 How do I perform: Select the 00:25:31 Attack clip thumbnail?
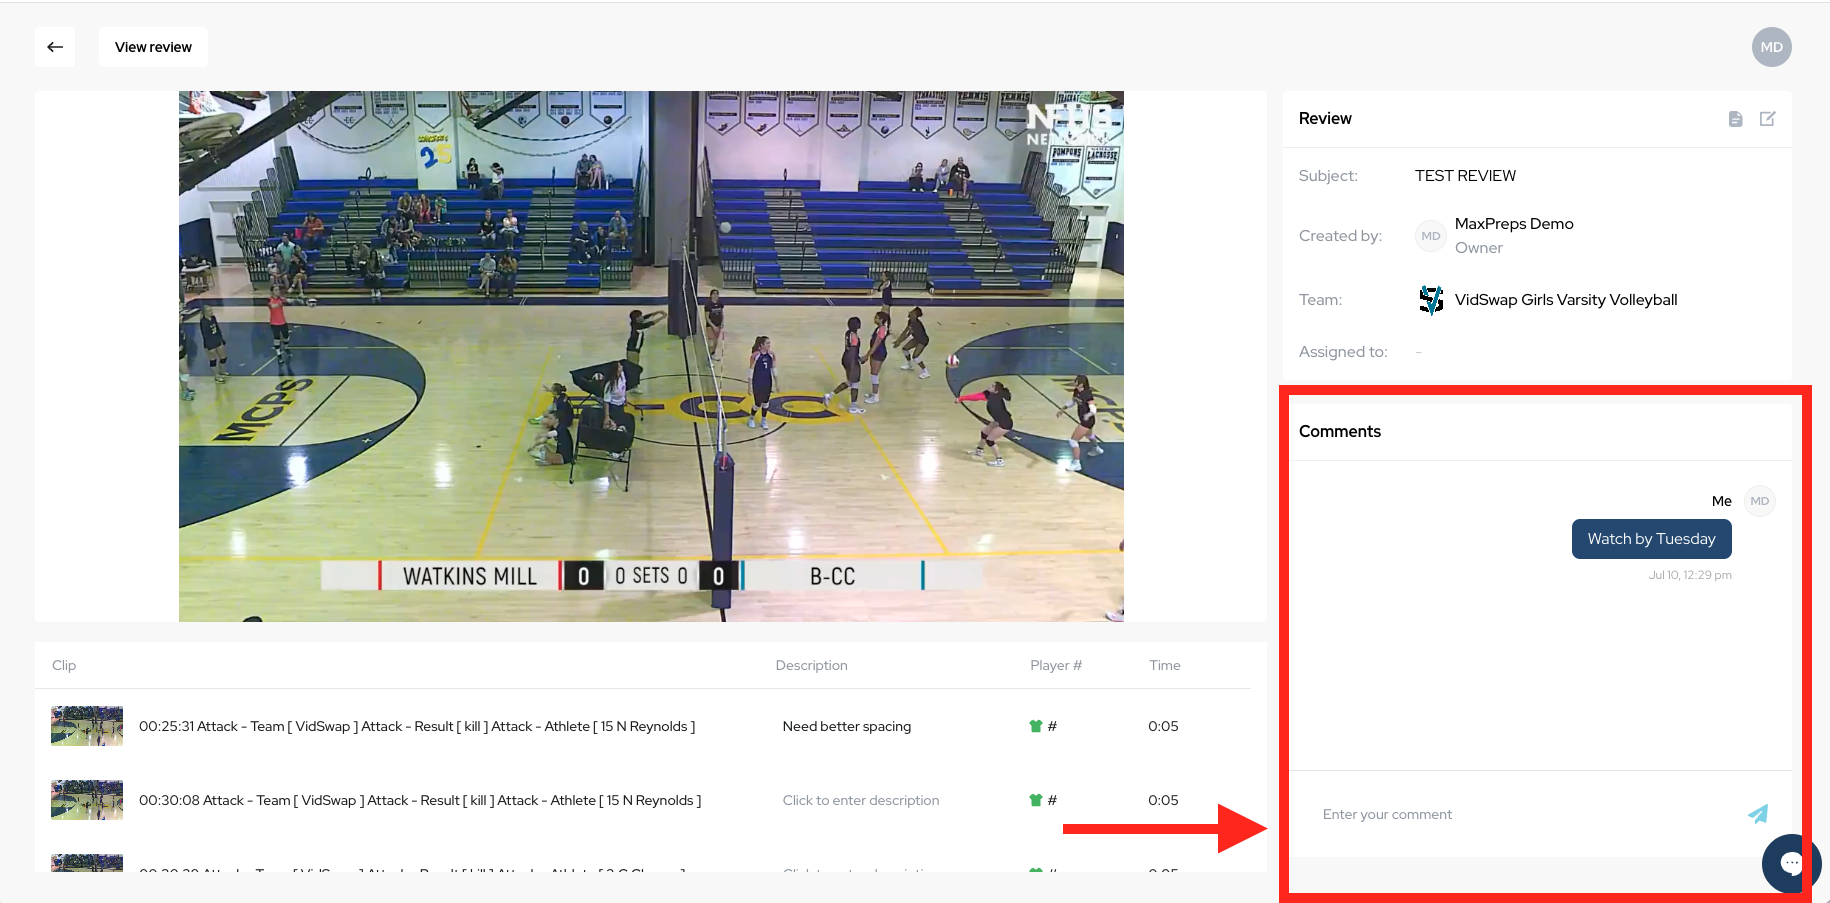87,726
